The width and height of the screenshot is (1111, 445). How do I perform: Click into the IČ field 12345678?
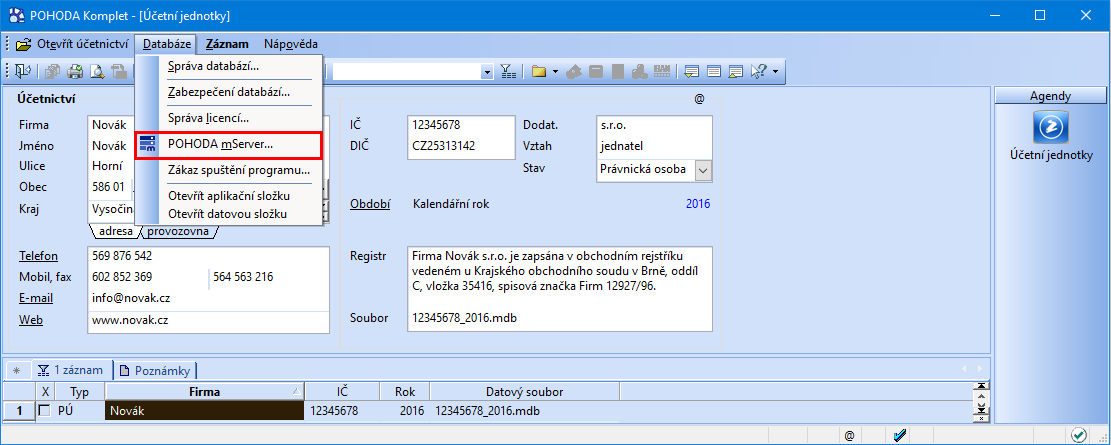click(x=461, y=125)
